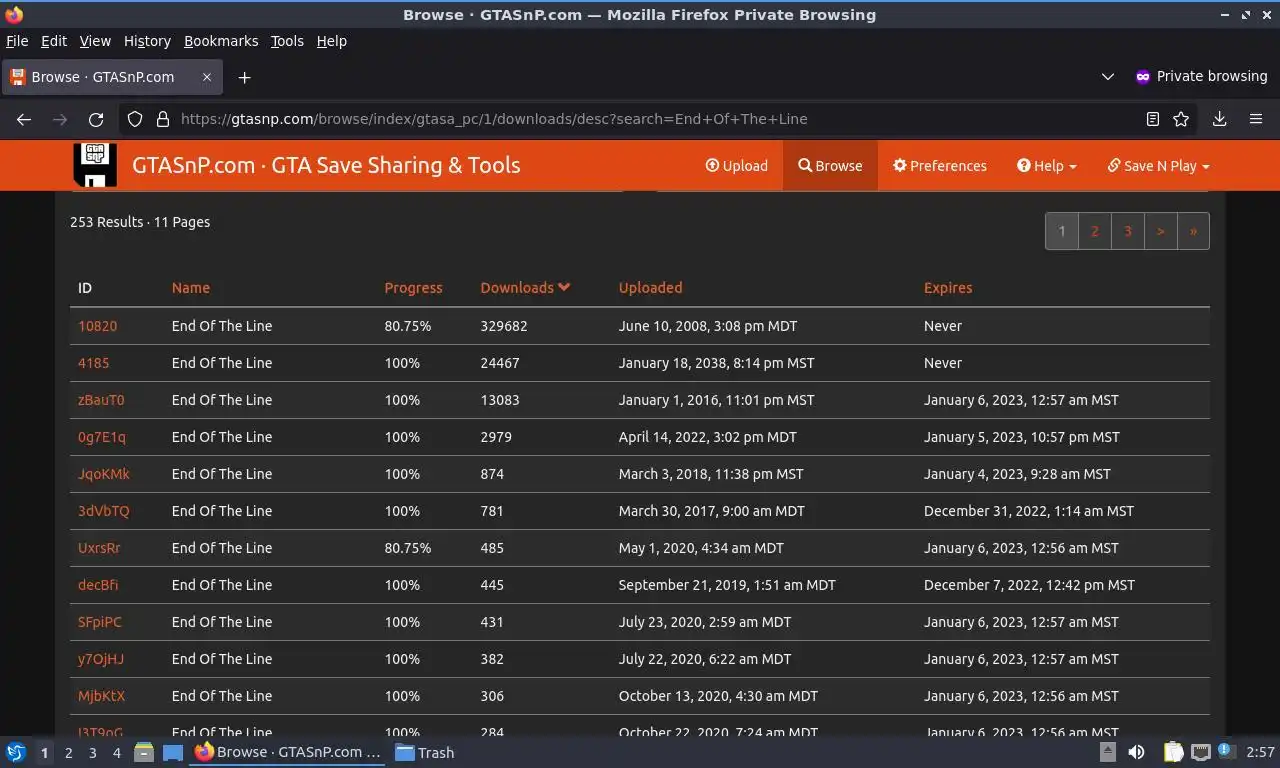The image size is (1280, 768).
Task: Sort the table by Name
Action: point(191,288)
